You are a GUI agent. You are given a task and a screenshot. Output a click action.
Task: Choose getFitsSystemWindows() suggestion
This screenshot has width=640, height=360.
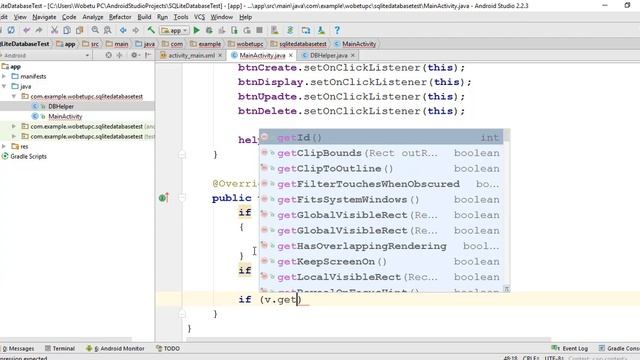coord(381,200)
